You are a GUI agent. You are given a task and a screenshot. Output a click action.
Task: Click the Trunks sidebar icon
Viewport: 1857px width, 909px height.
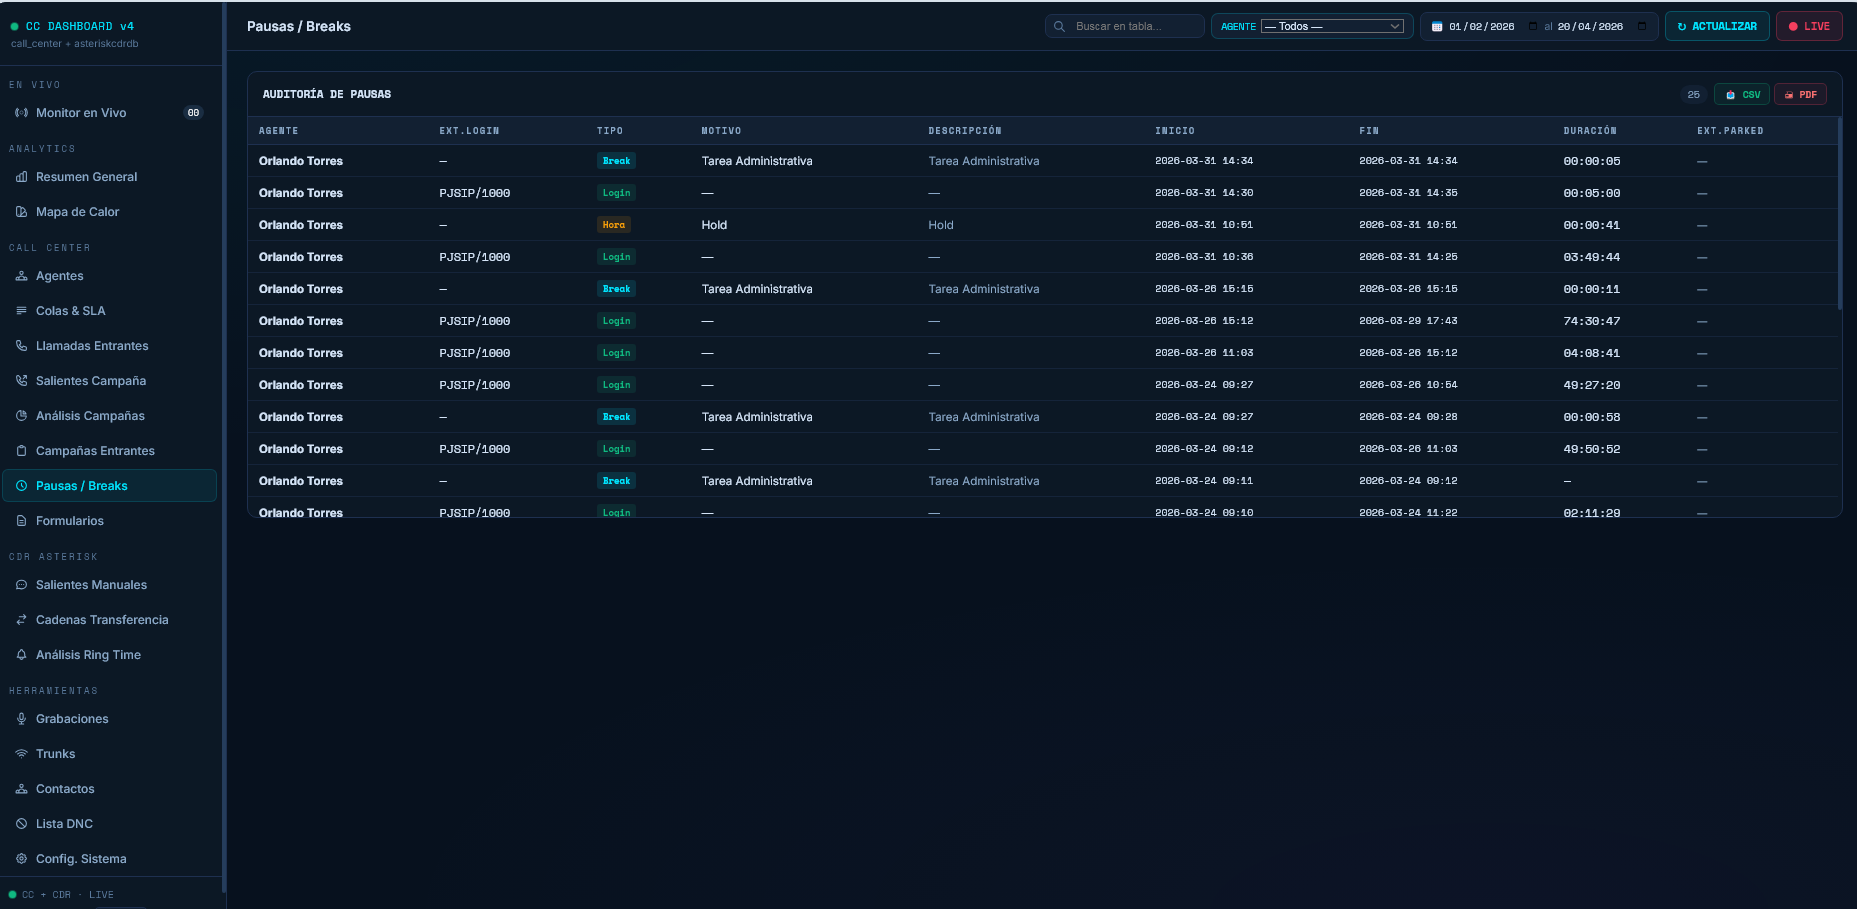click(21, 754)
